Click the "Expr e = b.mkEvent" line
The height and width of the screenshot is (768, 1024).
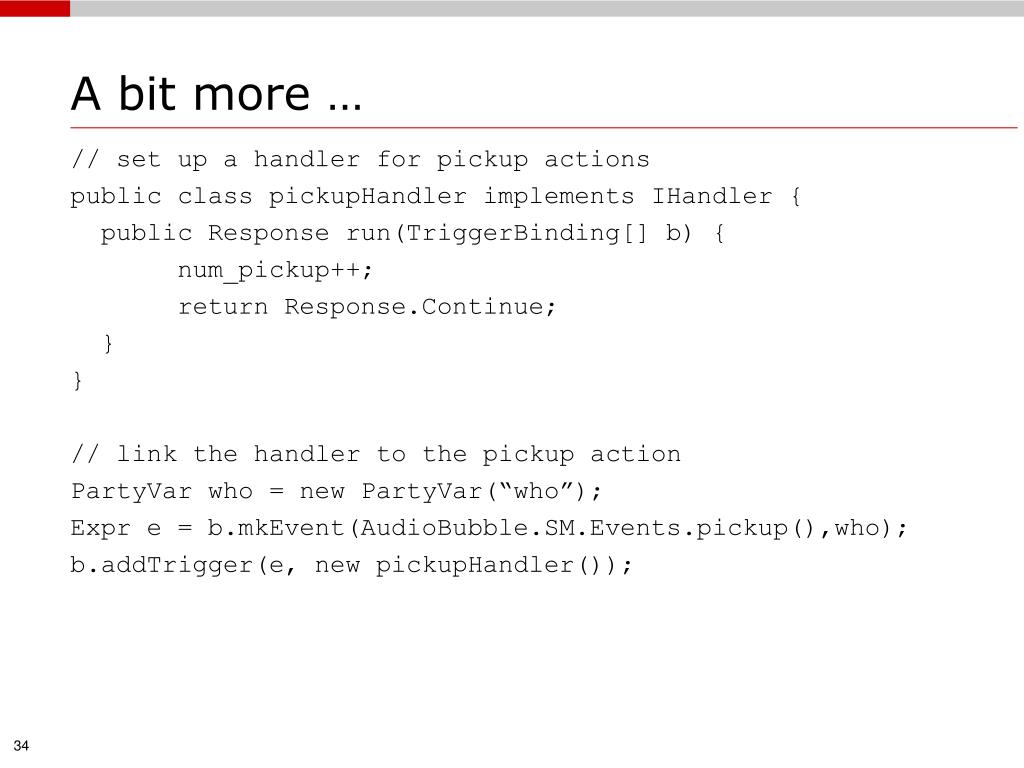(490, 528)
